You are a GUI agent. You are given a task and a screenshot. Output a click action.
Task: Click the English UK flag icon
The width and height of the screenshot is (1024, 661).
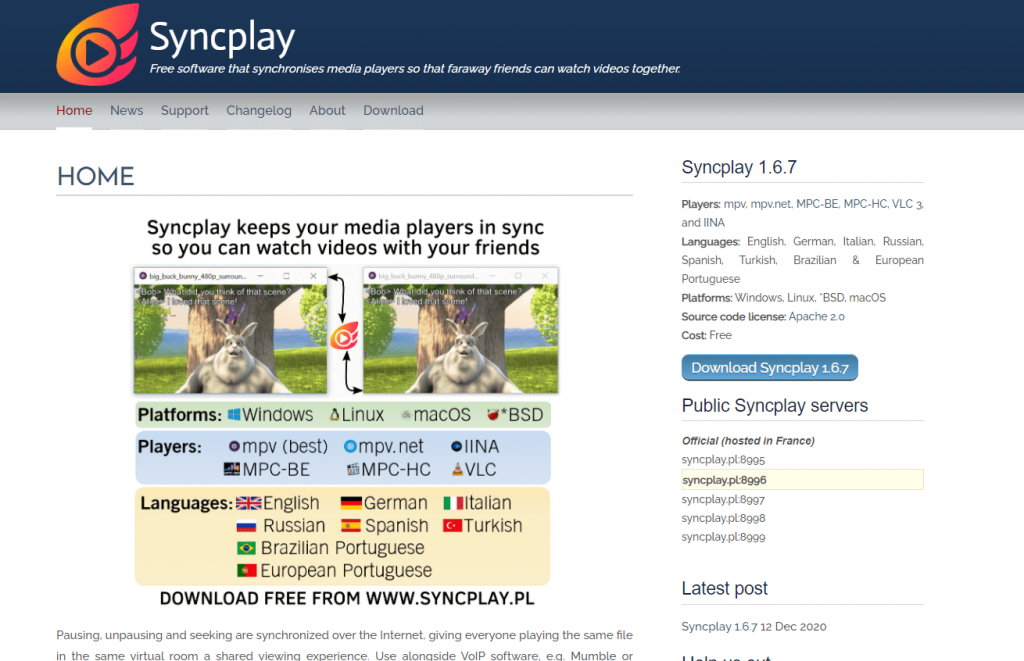point(248,503)
